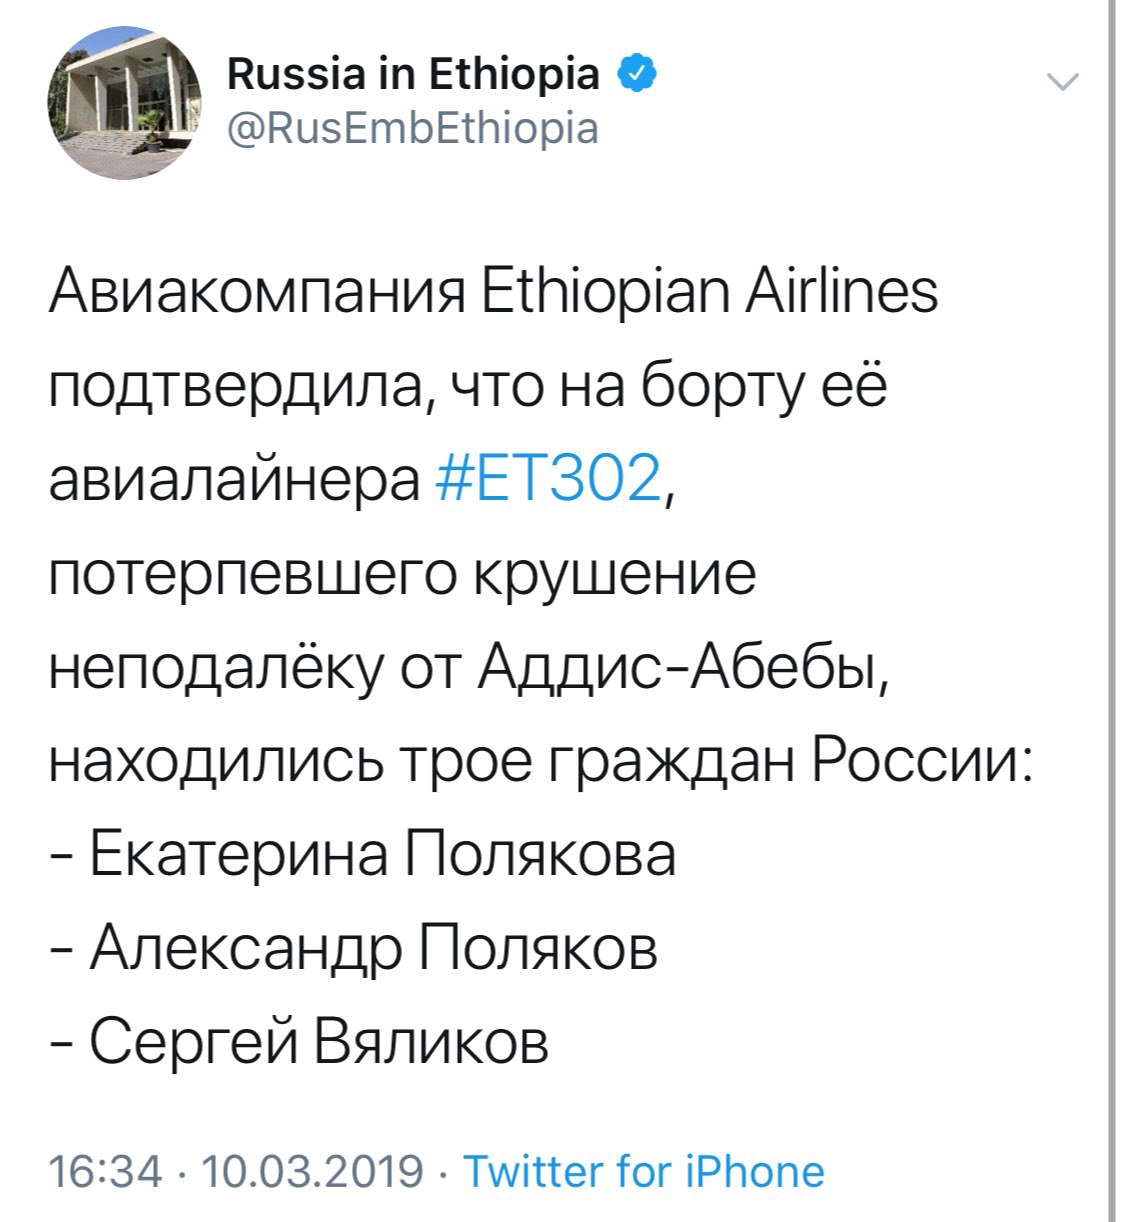
Task: Click the Twitter for iPhone source link
Action: (x=644, y=1171)
